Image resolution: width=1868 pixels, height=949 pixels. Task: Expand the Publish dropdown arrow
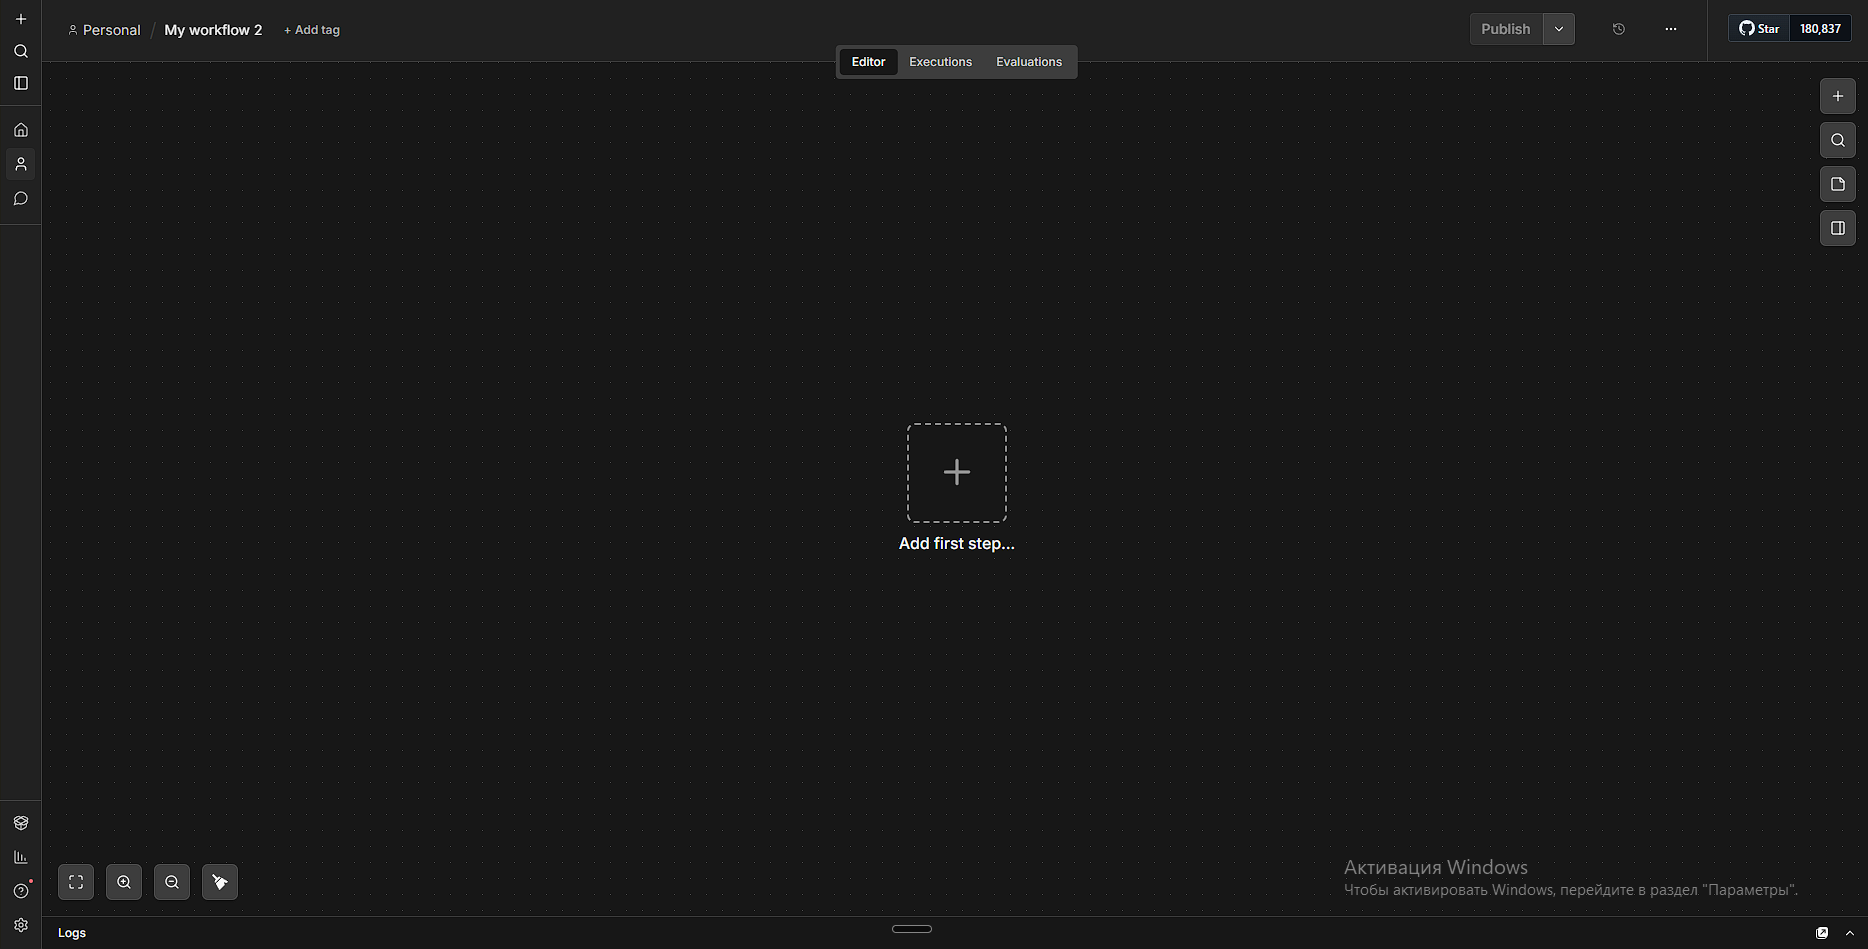click(1559, 29)
